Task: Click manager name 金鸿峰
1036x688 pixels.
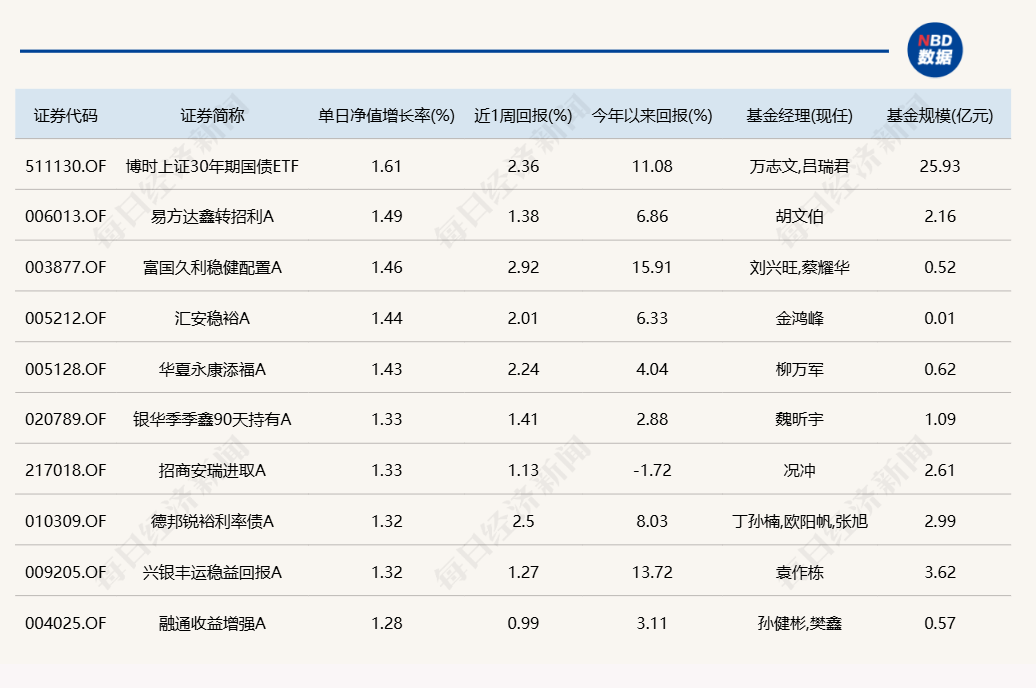Action: pyautogui.click(x=799, y=318)
